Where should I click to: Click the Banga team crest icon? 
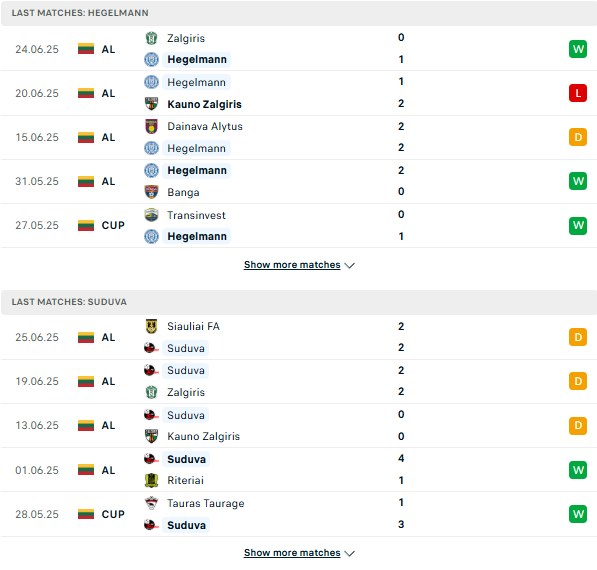click(x=152, y=192)
